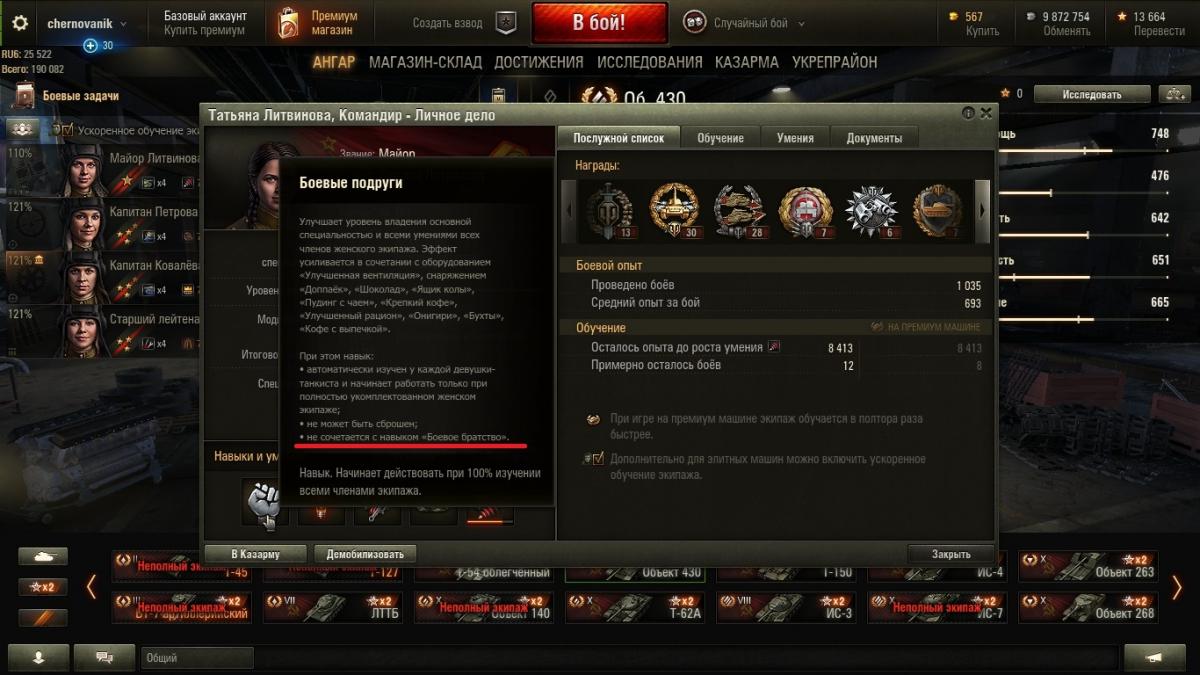1200x675 pixels.
Task: Open the channels chat bubble icon
Action: [104, 657]
